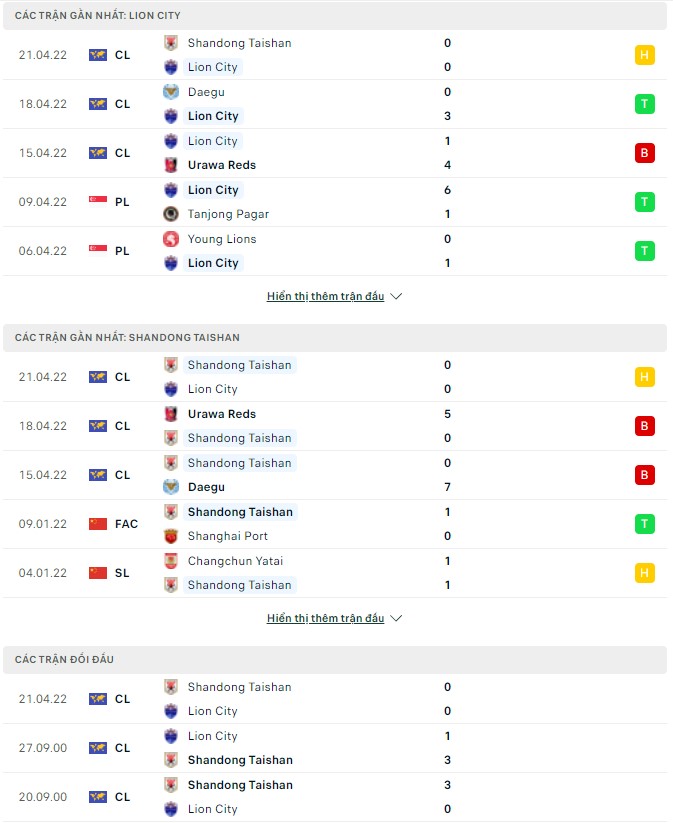Click Singapore flag icon on 09.04.22 match
673x823 pixels.
(x=98, y=202)
